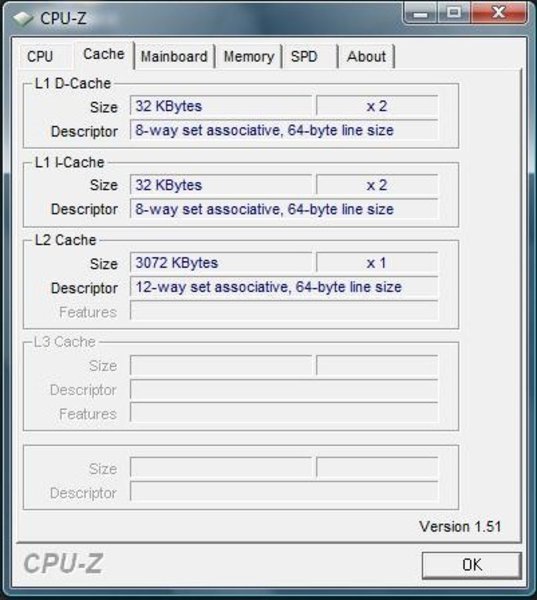Click the L1 I-Cache 32 KBytes field
The width and height of the screenshot is (537, 600).
coord(221,185)
